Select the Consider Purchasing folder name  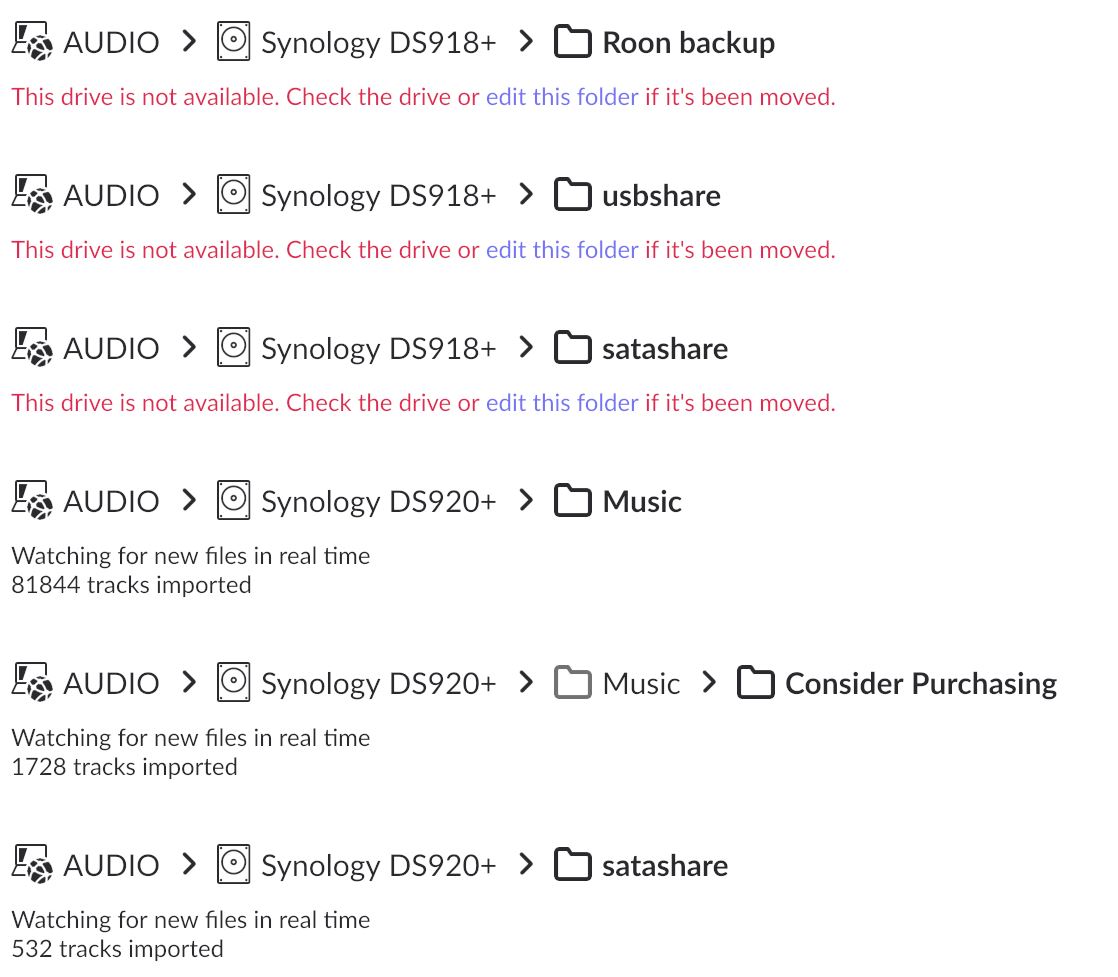click(920, 684)
